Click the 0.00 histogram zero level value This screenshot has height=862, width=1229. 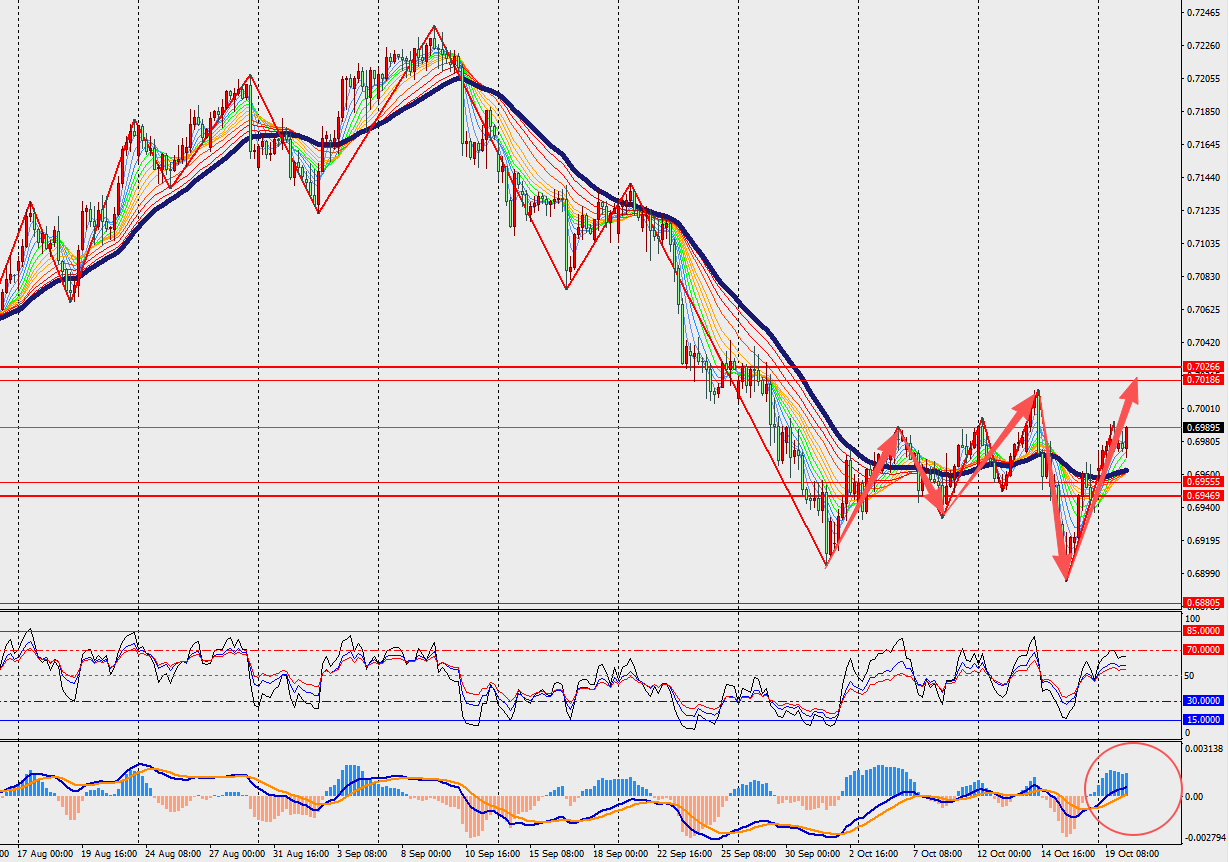coord(1195,797)
